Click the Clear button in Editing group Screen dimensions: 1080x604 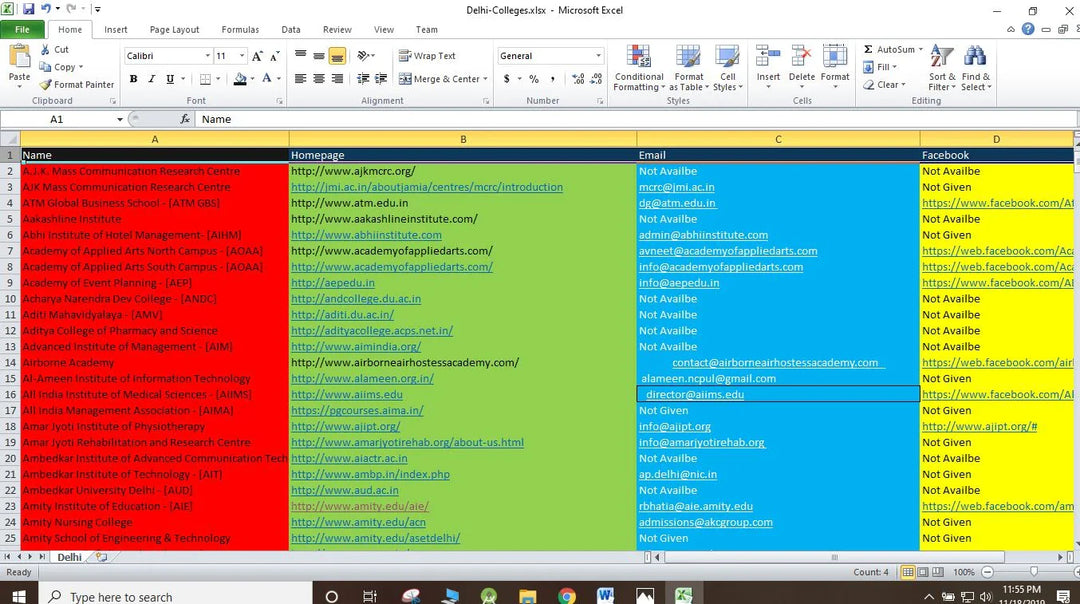click(x=884, y=84)
